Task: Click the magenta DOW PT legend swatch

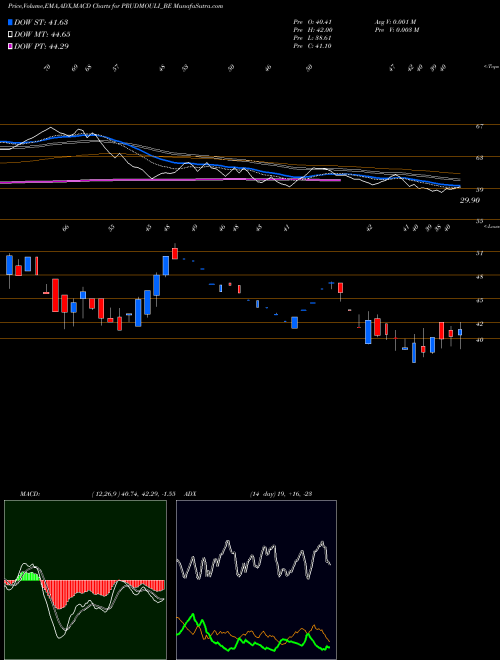Action: tap(11, 46)
